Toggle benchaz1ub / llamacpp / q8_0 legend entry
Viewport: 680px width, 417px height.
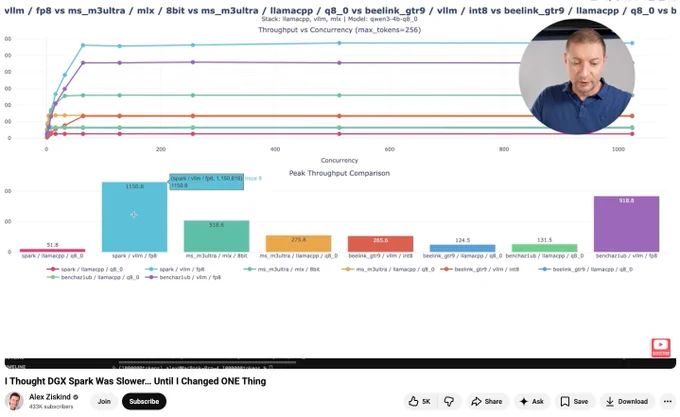coord(93,277)
